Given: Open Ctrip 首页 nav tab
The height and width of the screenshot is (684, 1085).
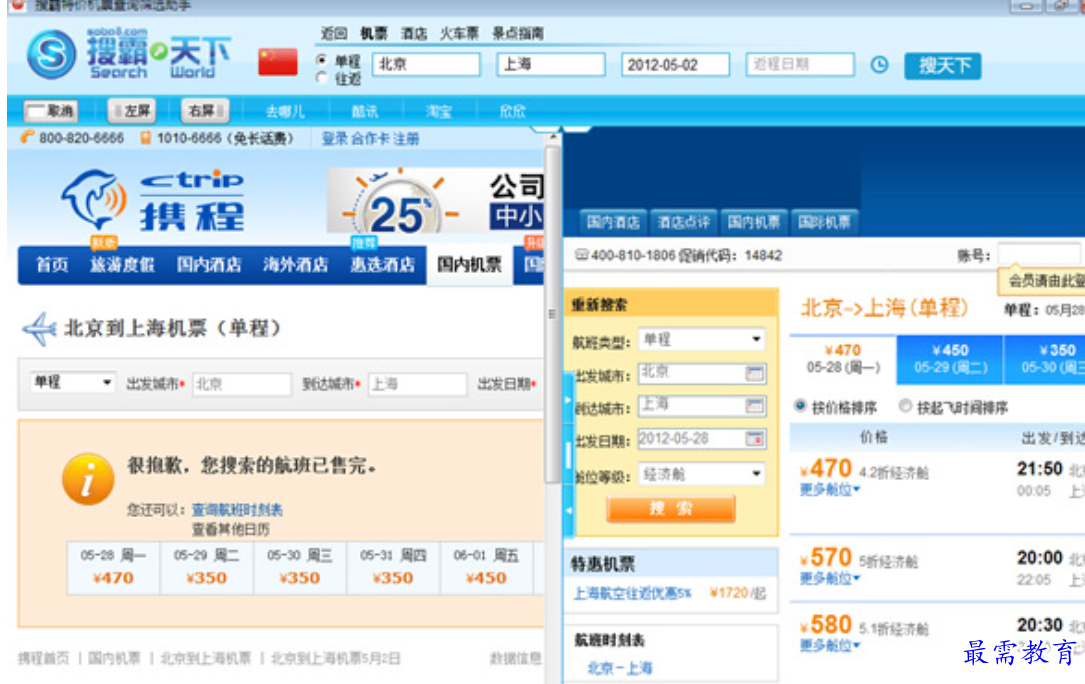Looking at the screenshot, I should (x=52, y=264).
